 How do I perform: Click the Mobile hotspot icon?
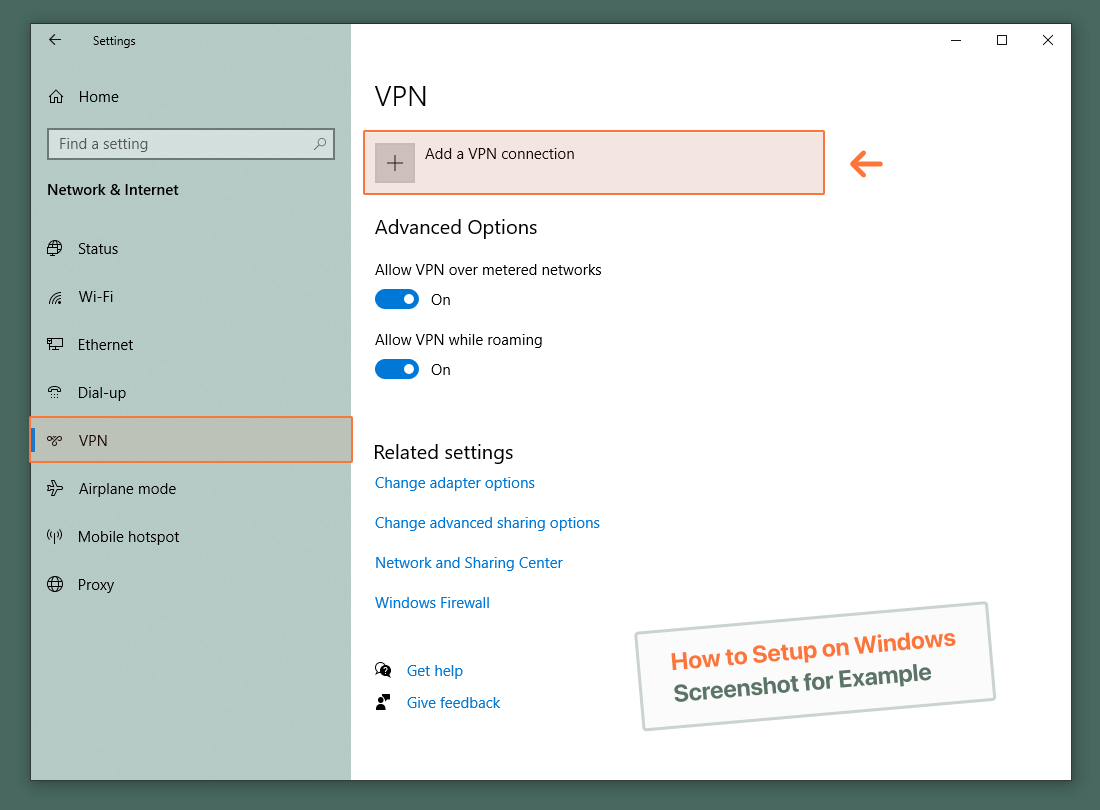coord(55,536)
